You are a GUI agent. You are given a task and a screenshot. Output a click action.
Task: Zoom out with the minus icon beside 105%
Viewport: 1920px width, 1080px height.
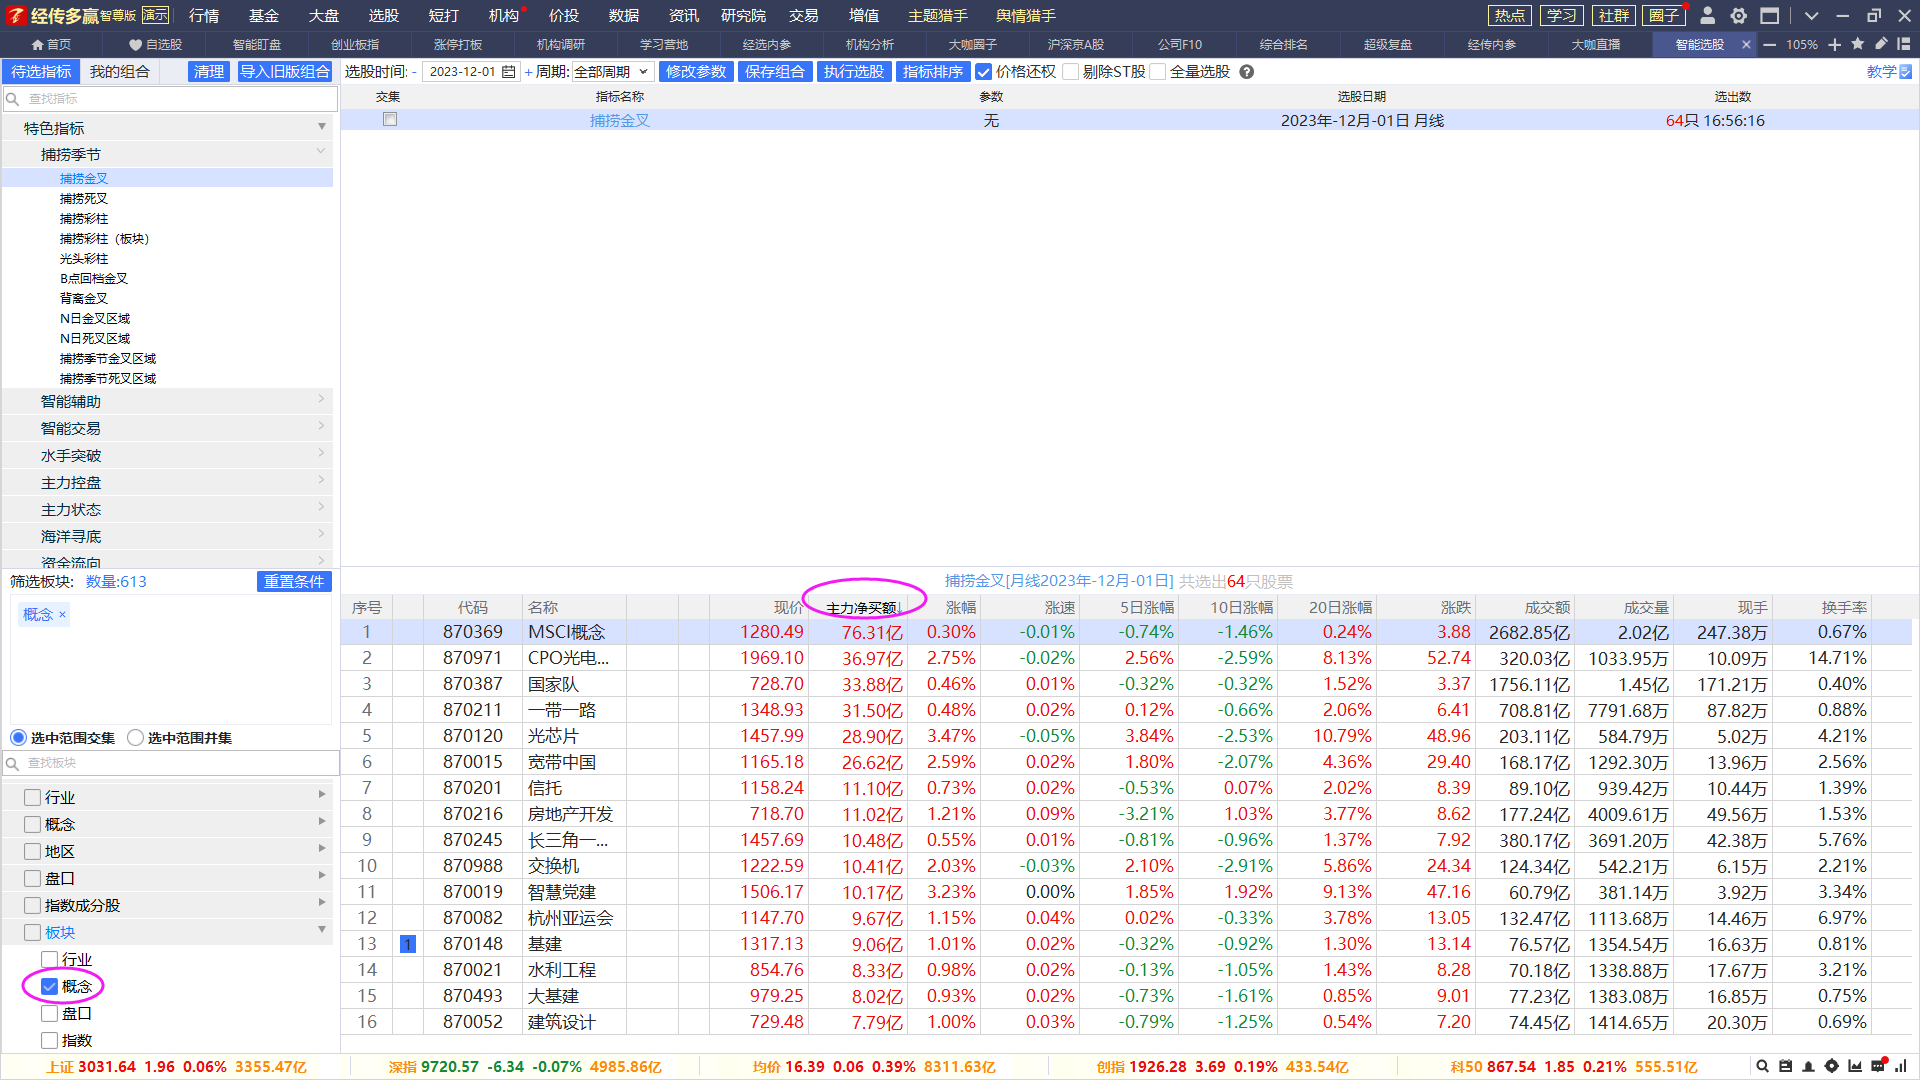tap(1770, 45)
